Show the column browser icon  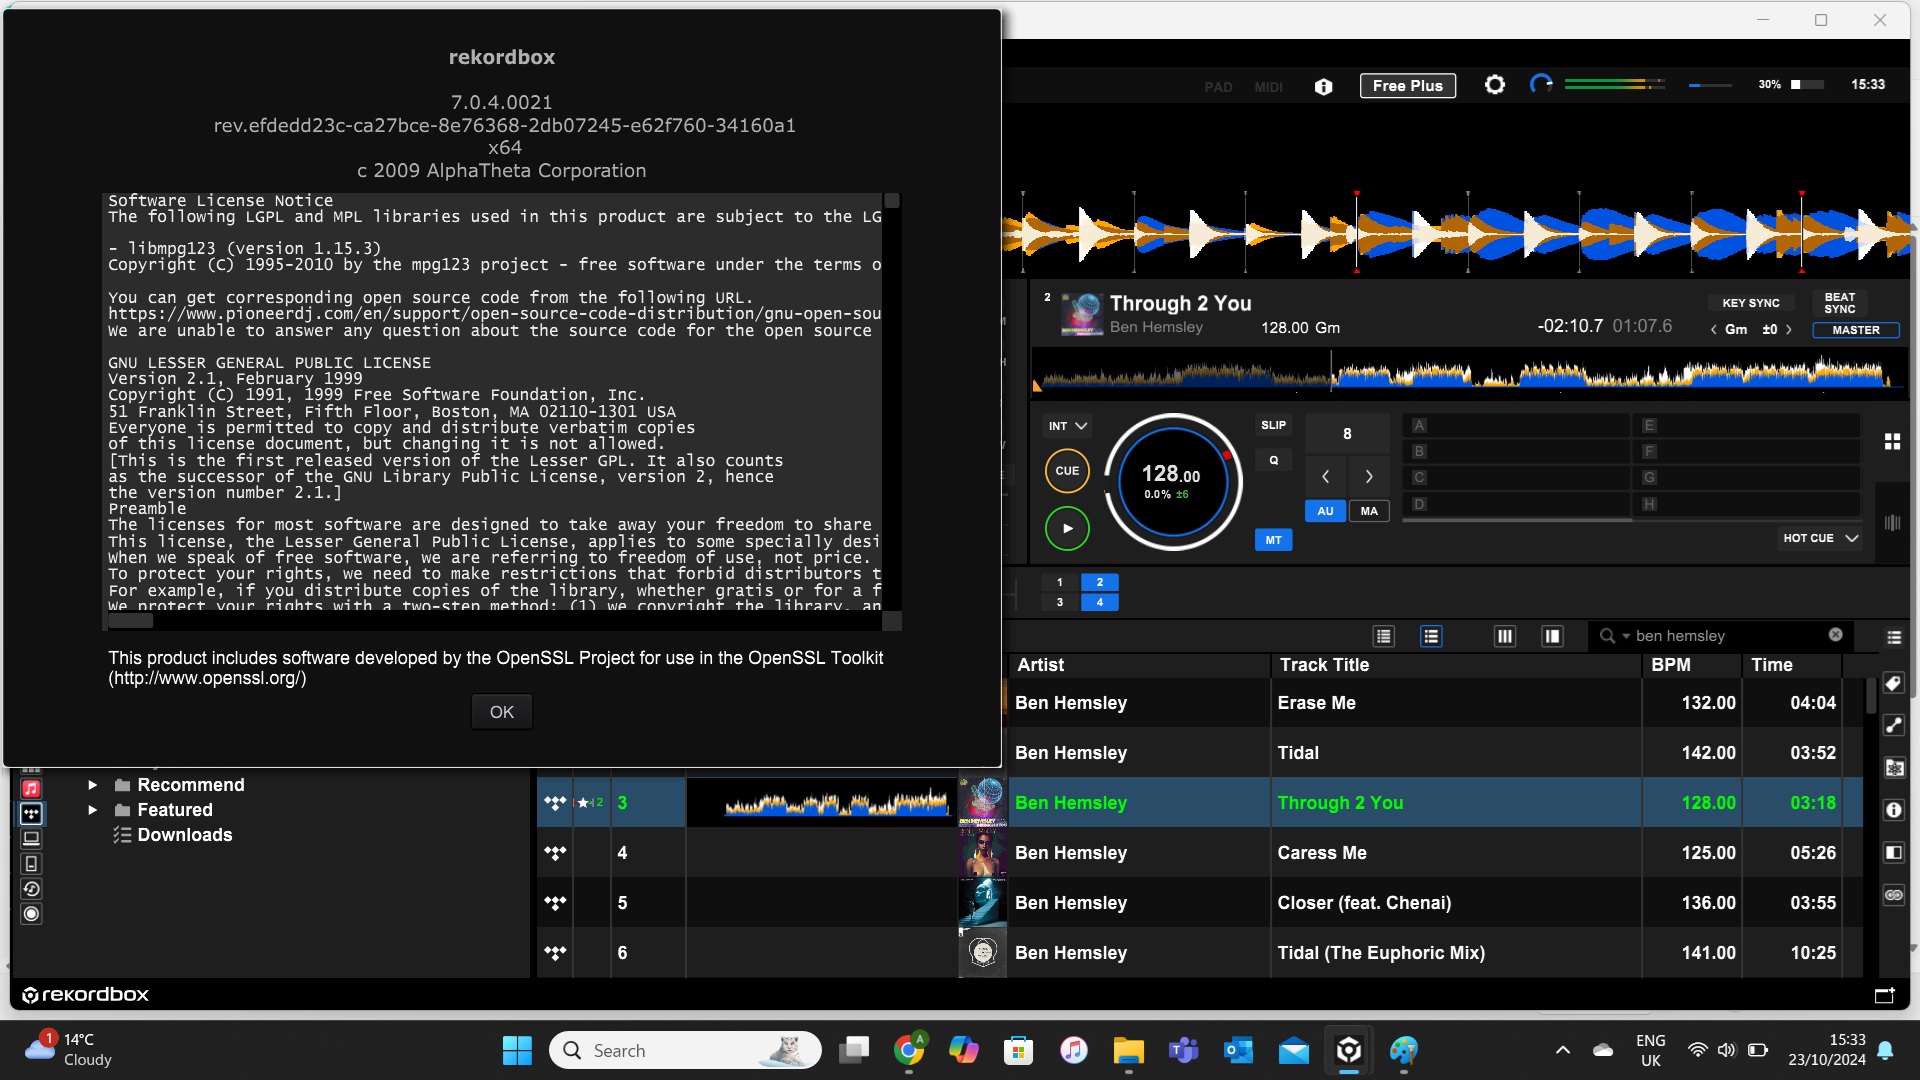click(x=1504, y=636)
